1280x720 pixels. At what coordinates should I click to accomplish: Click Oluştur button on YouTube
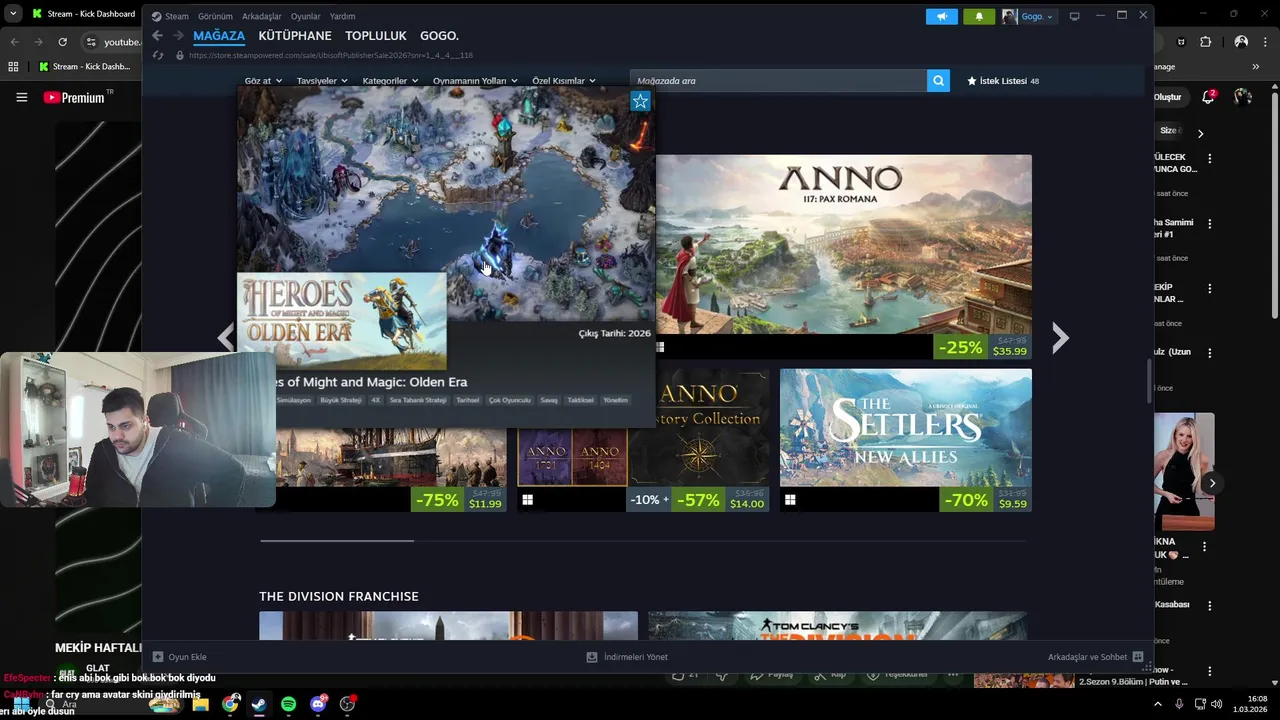[x=1168, y=97]
